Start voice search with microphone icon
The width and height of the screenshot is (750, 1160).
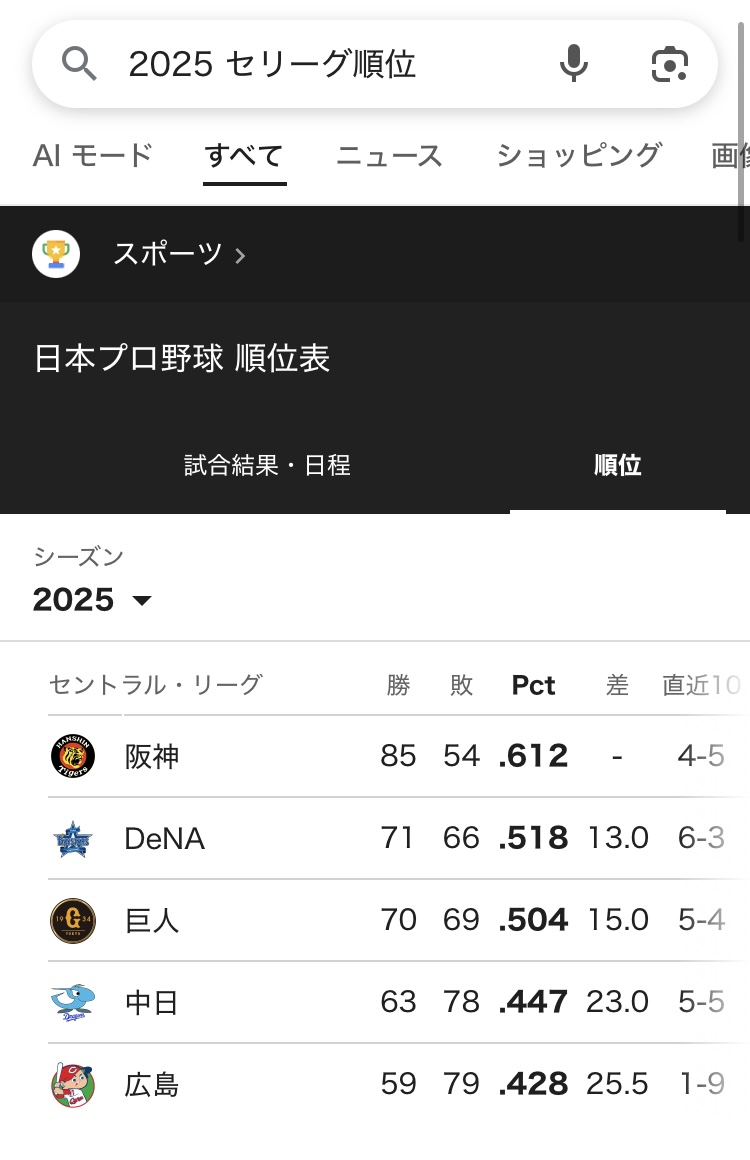(x=573, y=64)
